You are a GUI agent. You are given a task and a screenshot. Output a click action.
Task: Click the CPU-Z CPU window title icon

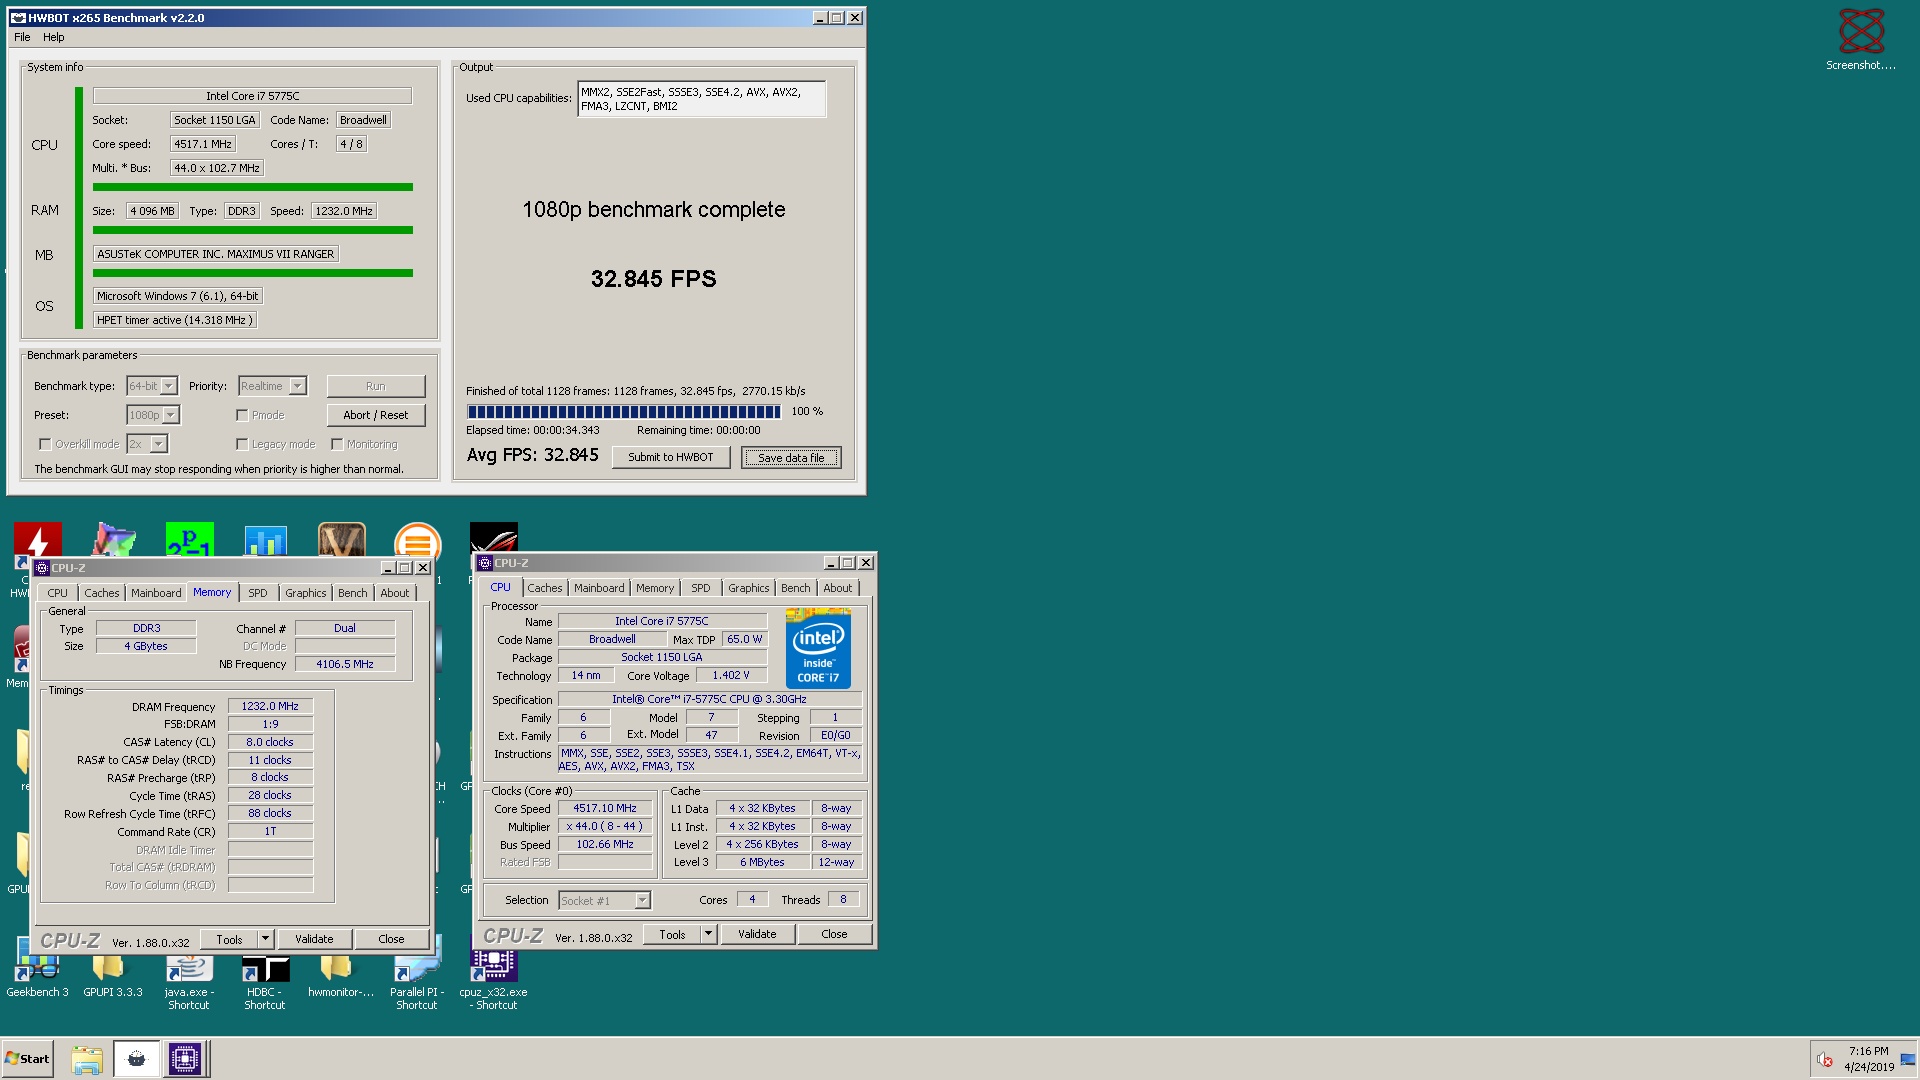tap(485, 563)
